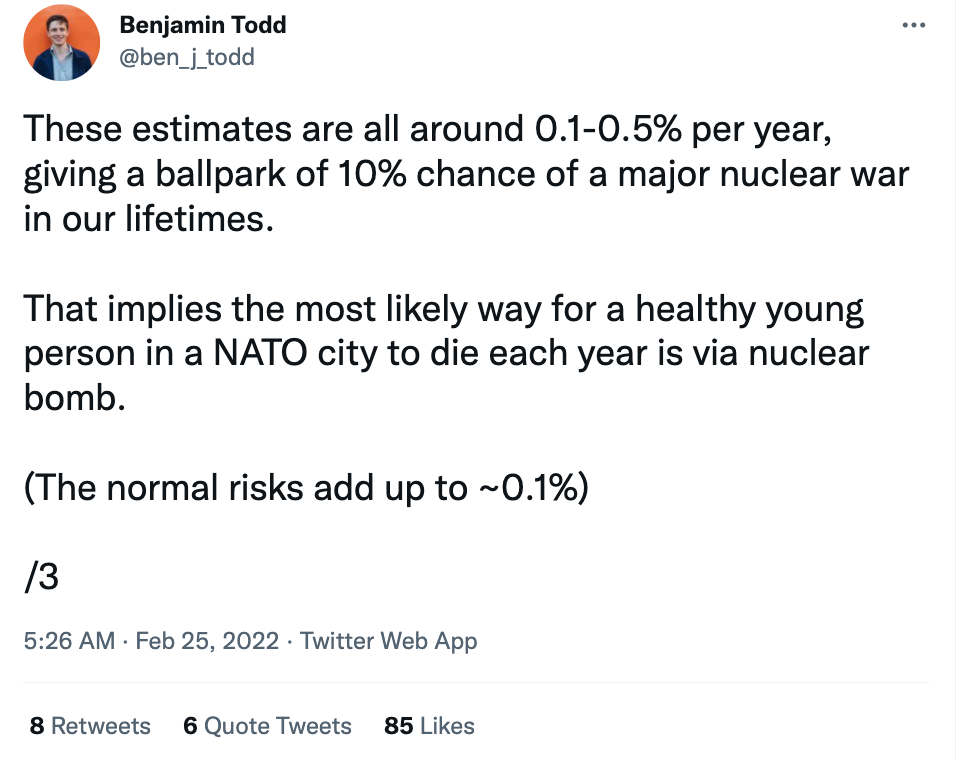Click the /3 thread marker
This screenshot has height=760, width=958.
pos(42,577)
